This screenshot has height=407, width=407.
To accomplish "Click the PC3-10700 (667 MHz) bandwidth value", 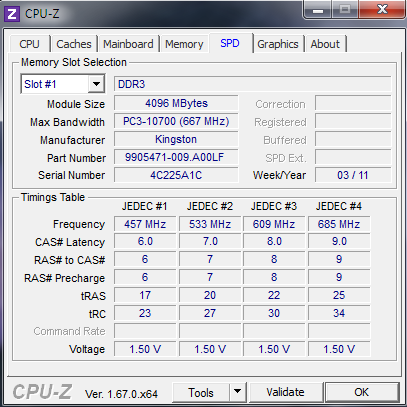I will 176,121.
